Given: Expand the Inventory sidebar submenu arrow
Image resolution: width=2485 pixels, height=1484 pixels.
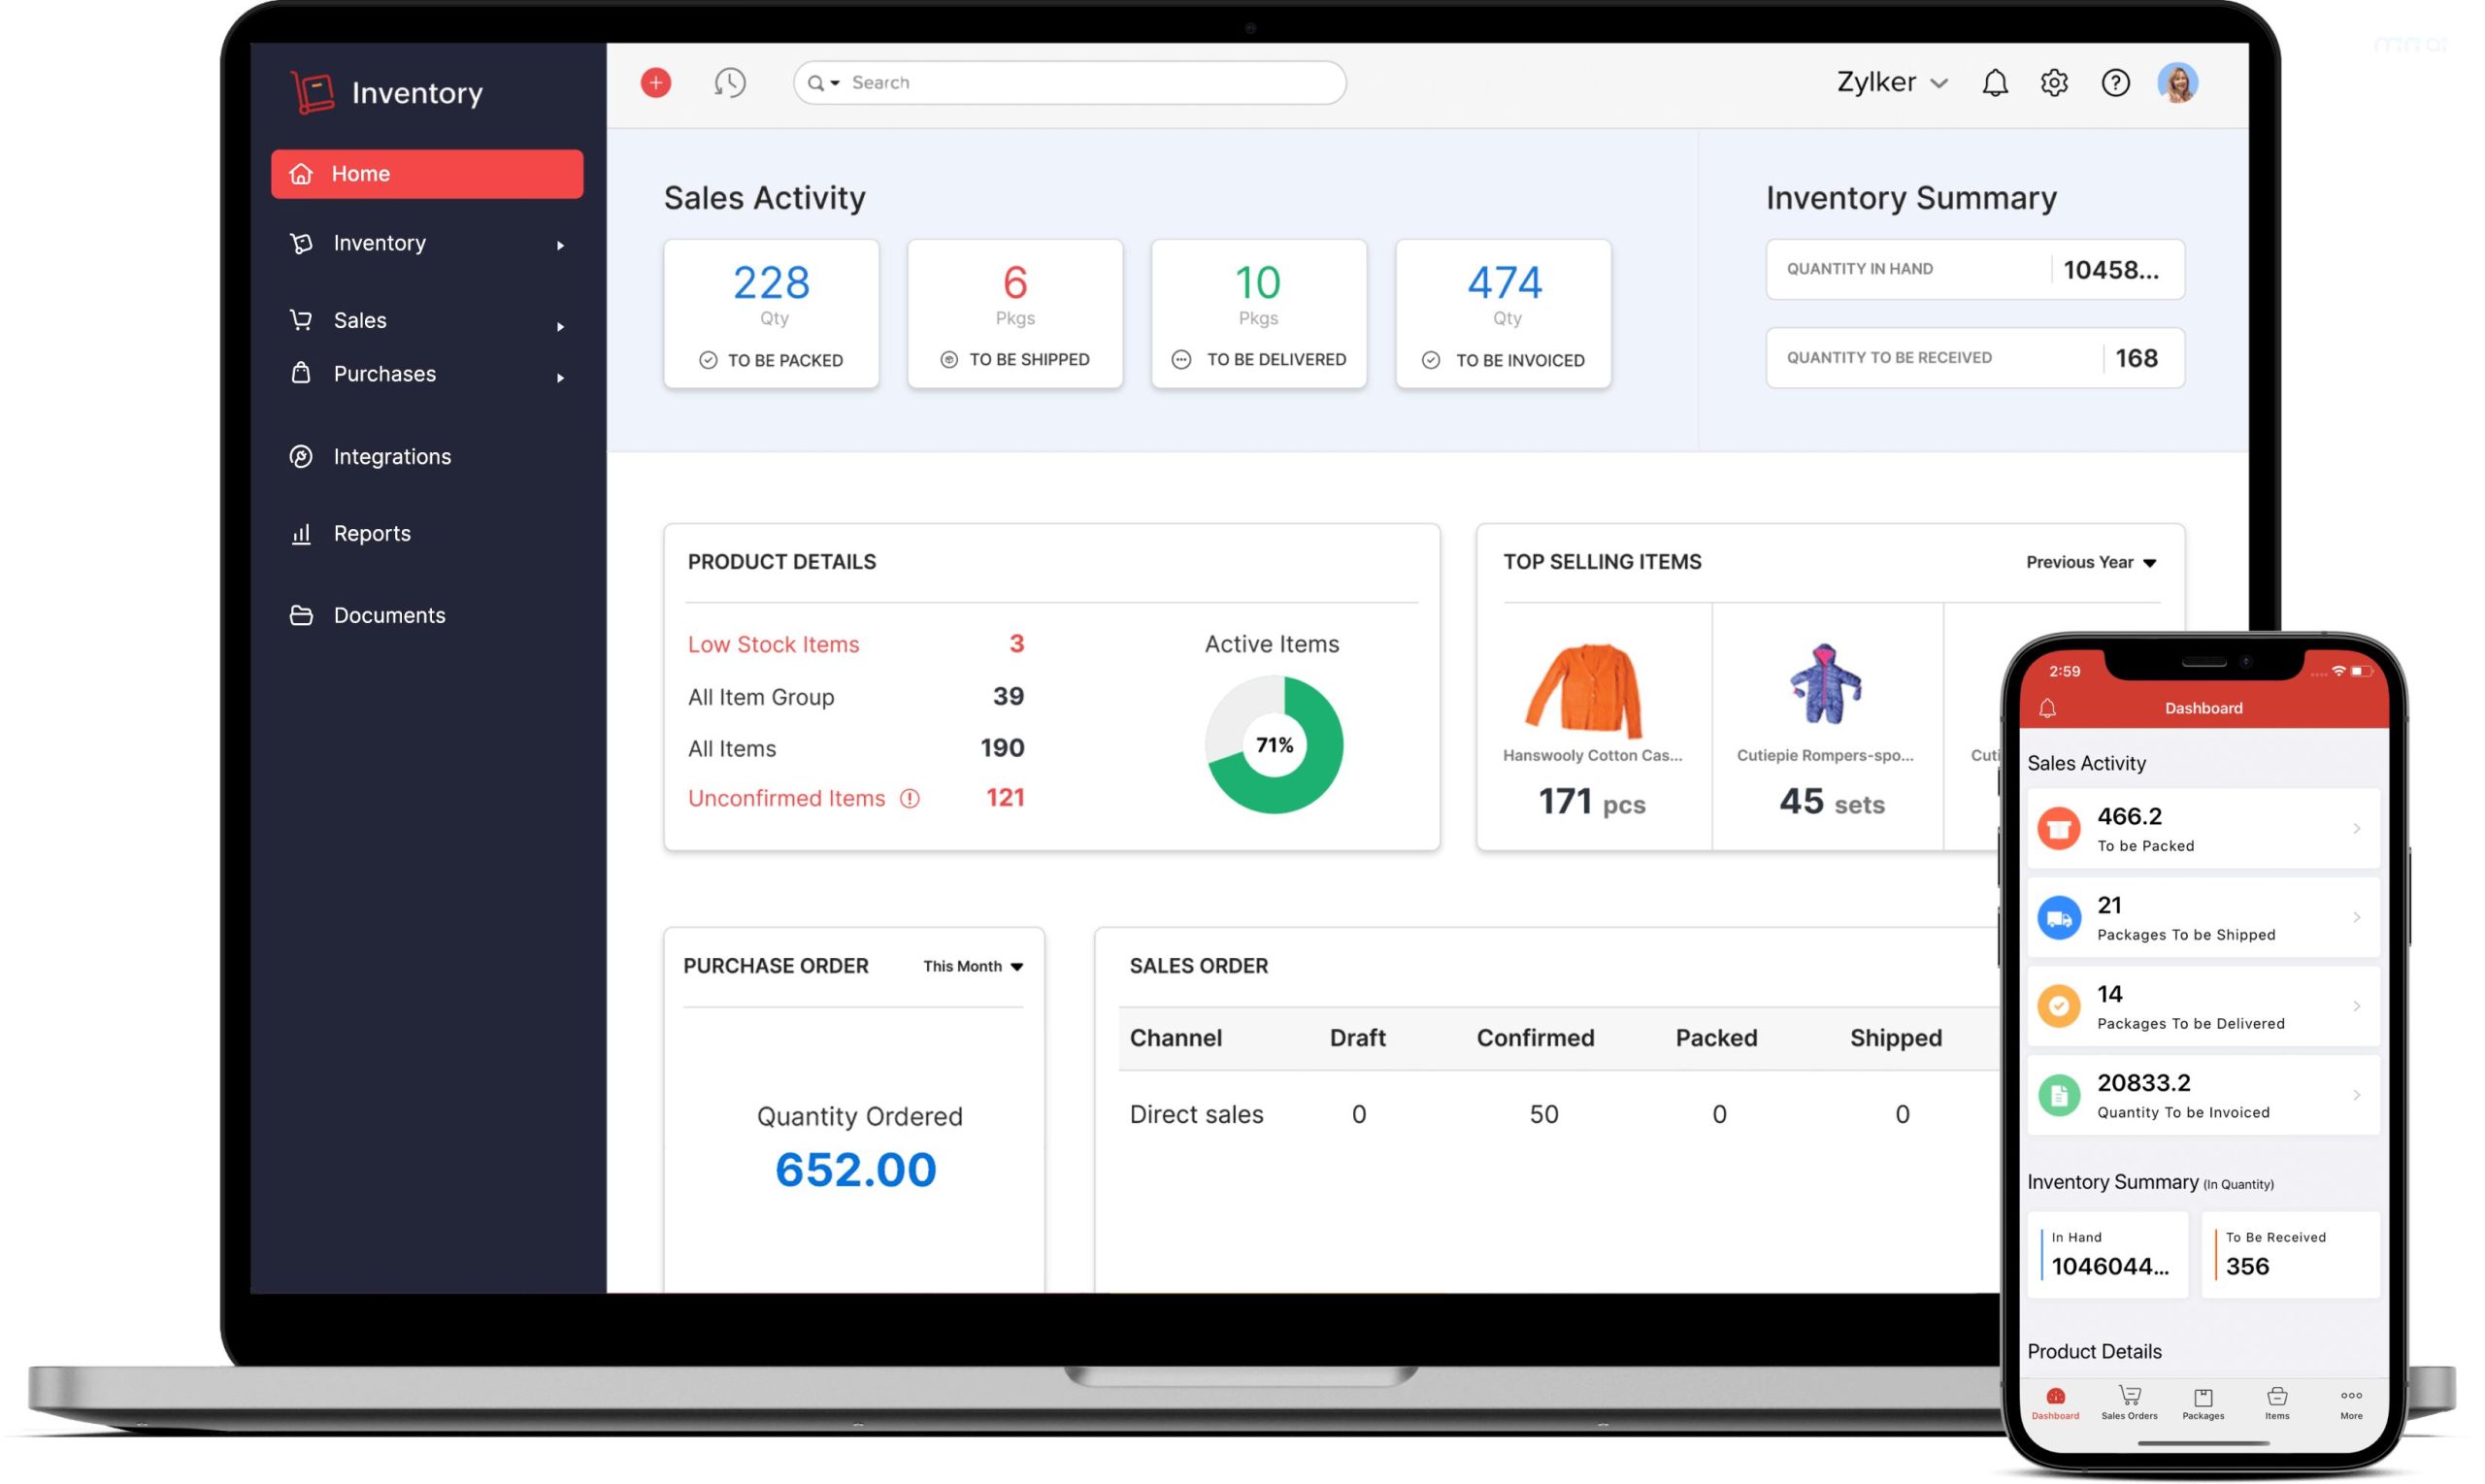Looking at the screenshot, I should [x=560, y=245].
